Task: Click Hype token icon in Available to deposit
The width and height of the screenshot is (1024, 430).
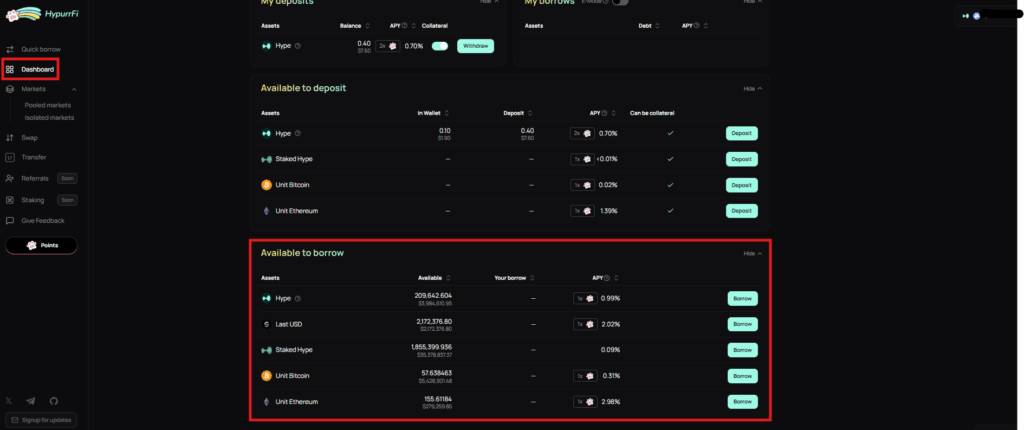Action: (266, 133)
